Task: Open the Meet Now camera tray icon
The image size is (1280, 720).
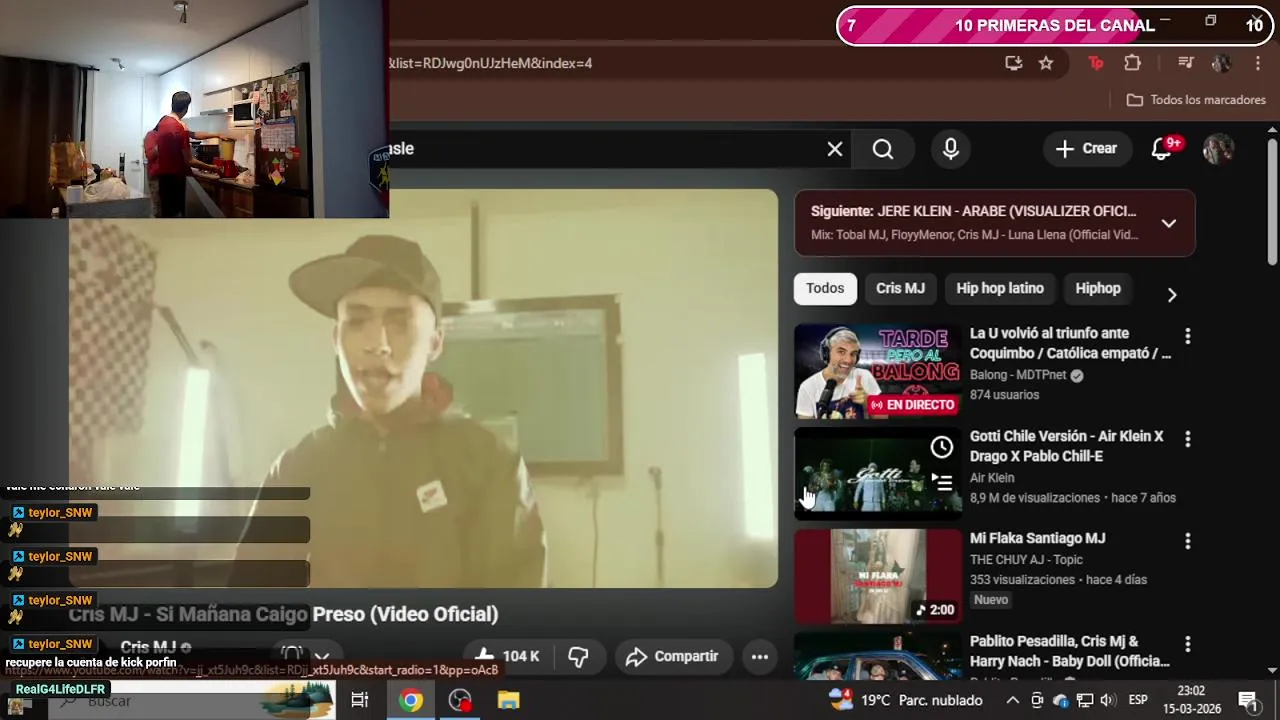Action: coord(1037,701)
